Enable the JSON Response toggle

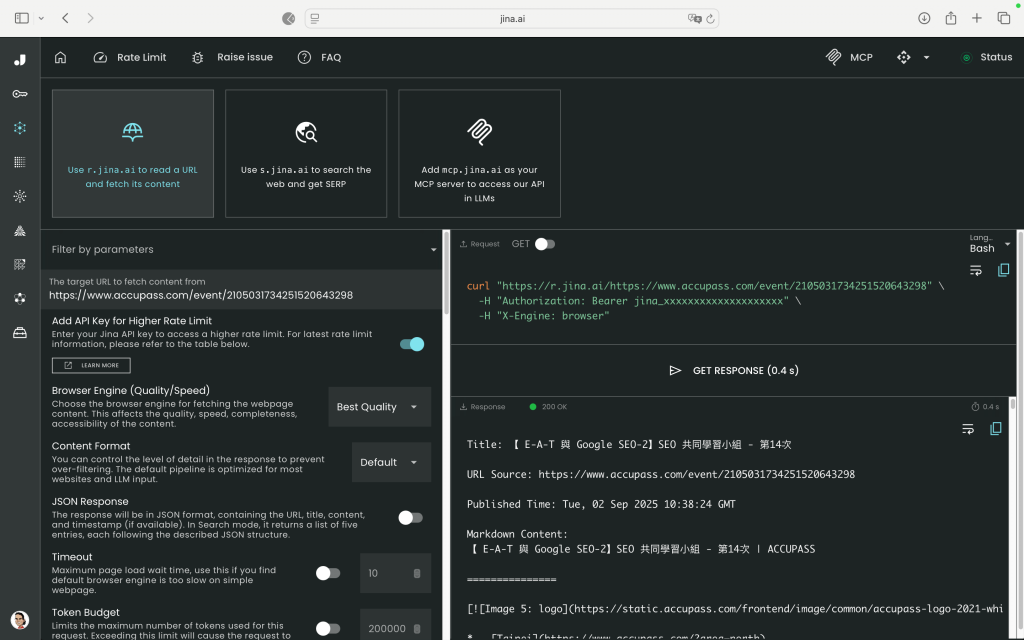point(411,518)
